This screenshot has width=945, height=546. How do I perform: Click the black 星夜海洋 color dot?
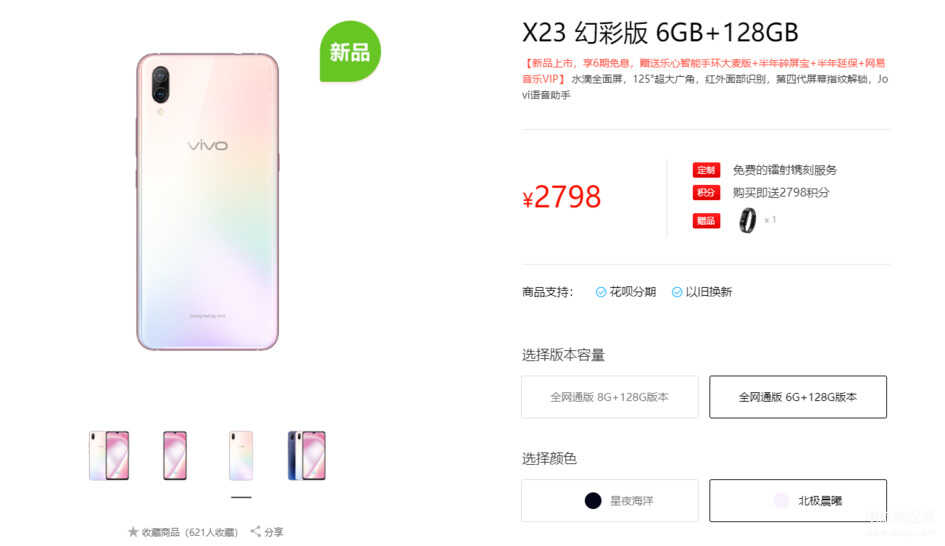tap(593, 501)
